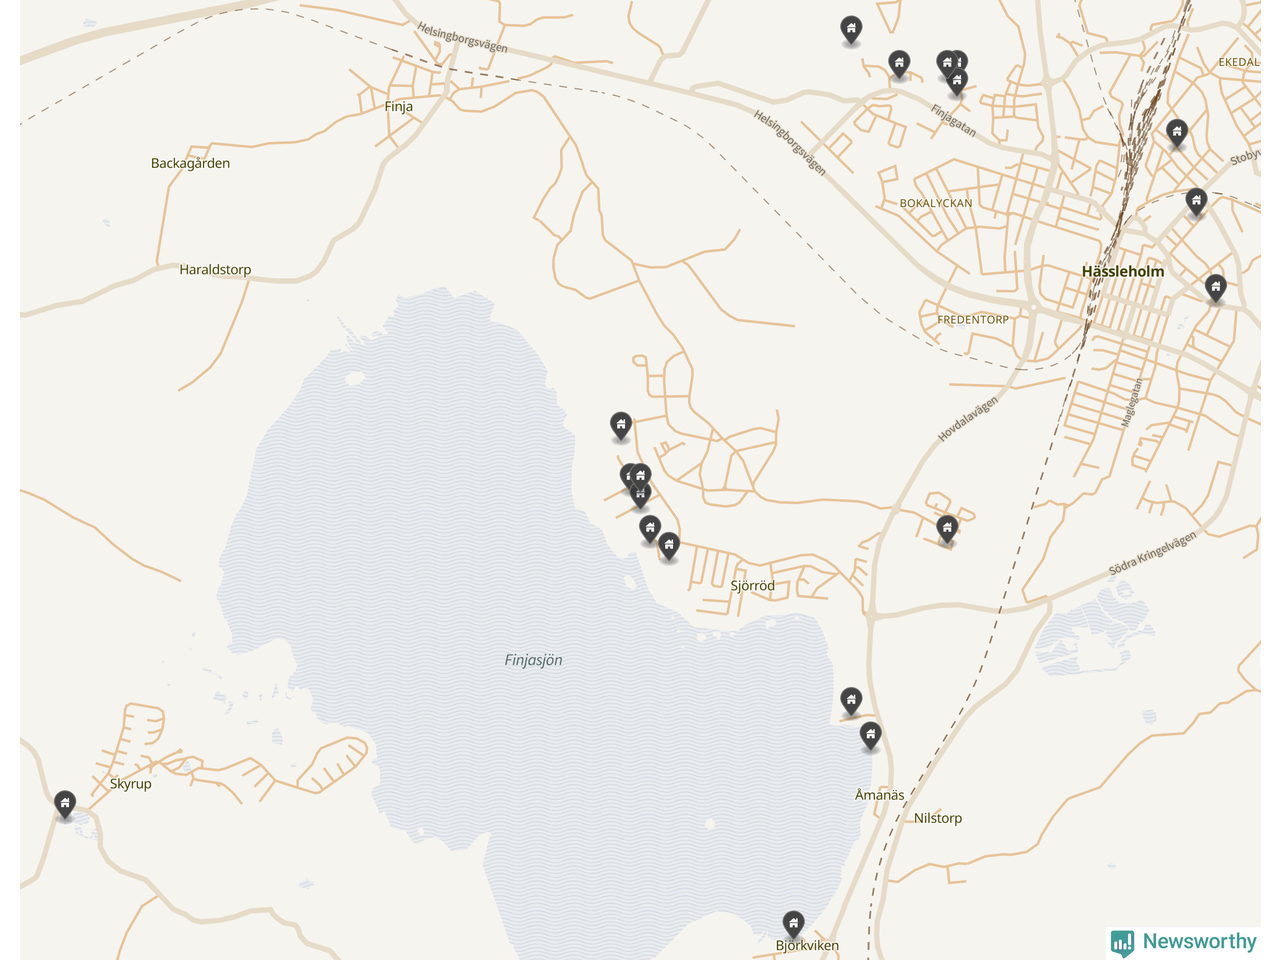Click the upper house marker north of Åmanäs

pyautogui.click(x=851, y=700)
